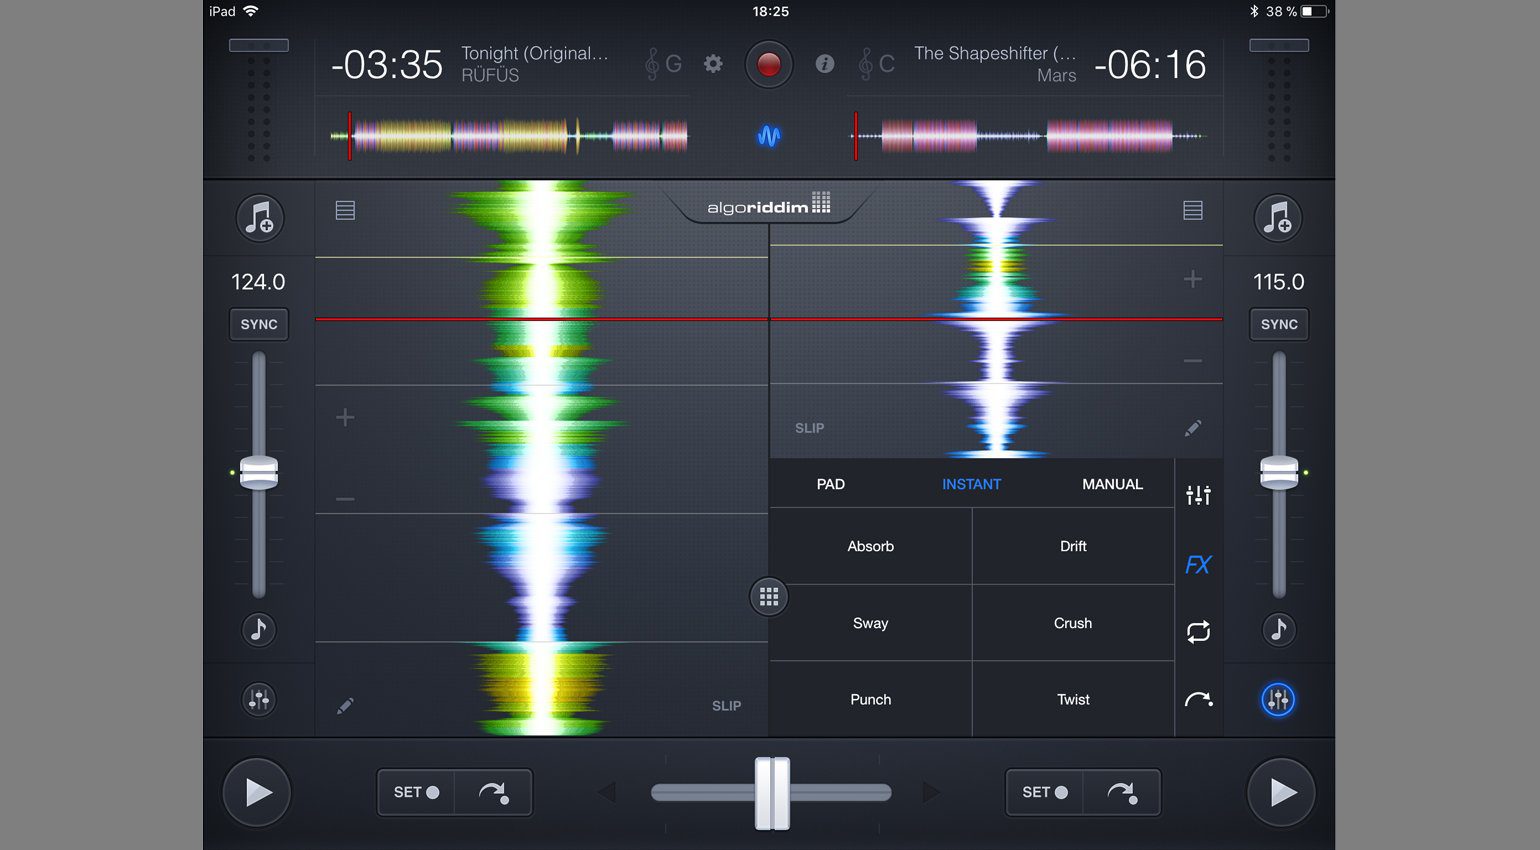Open left deck mixer tools icon
The width and height of the screenshot is (1540, 850).
click(x=259, y=699)
